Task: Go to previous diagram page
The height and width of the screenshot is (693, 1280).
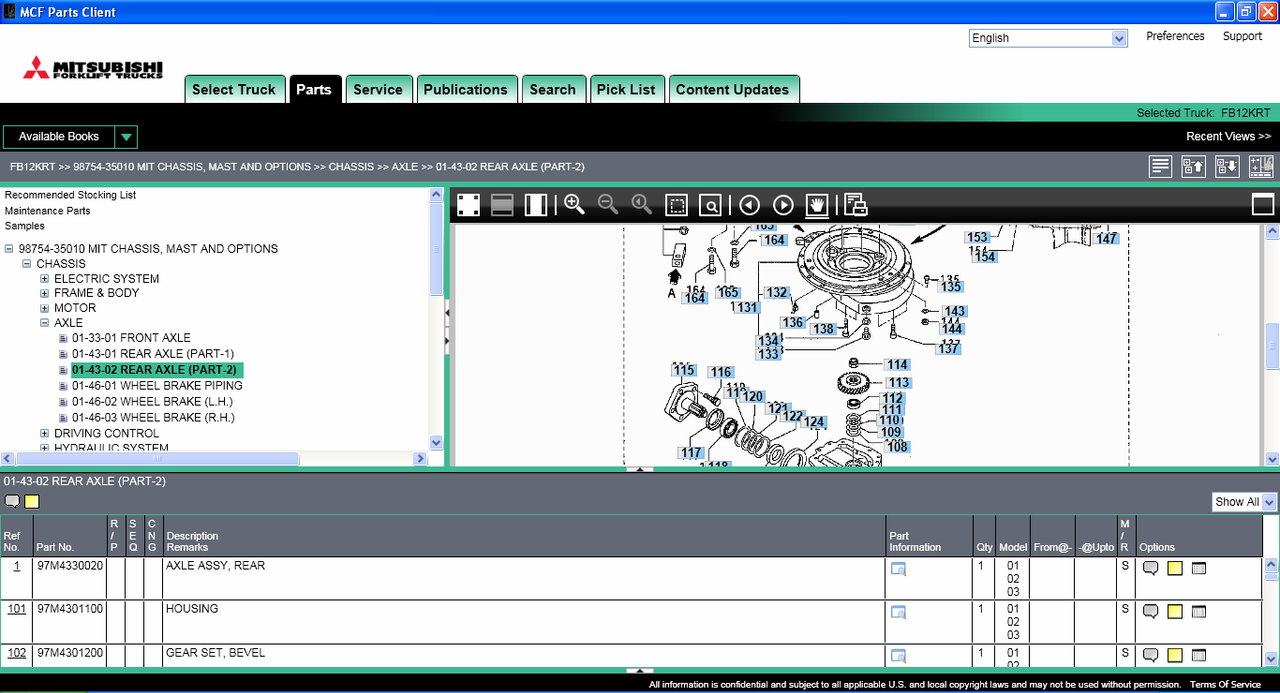Action: [x=750, y=205]
